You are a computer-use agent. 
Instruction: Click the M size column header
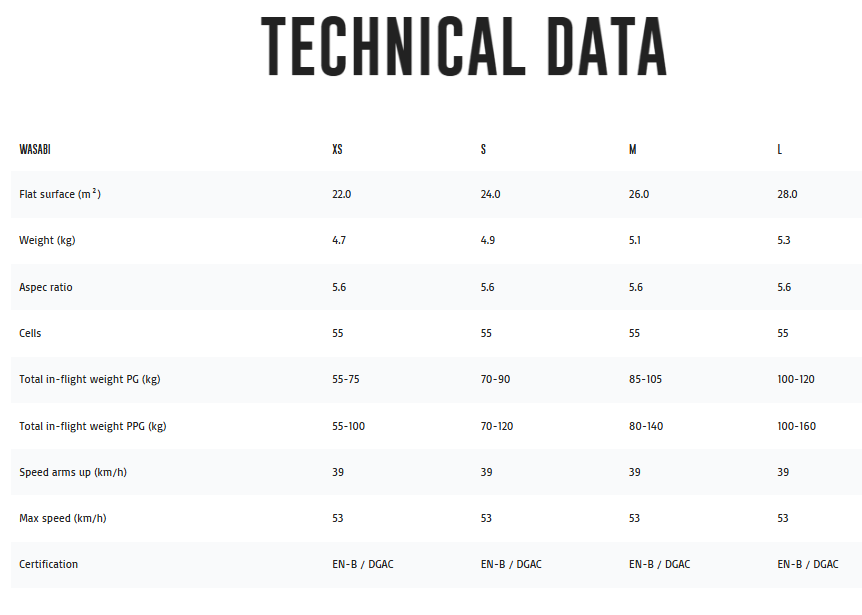(x=633, y=149)
